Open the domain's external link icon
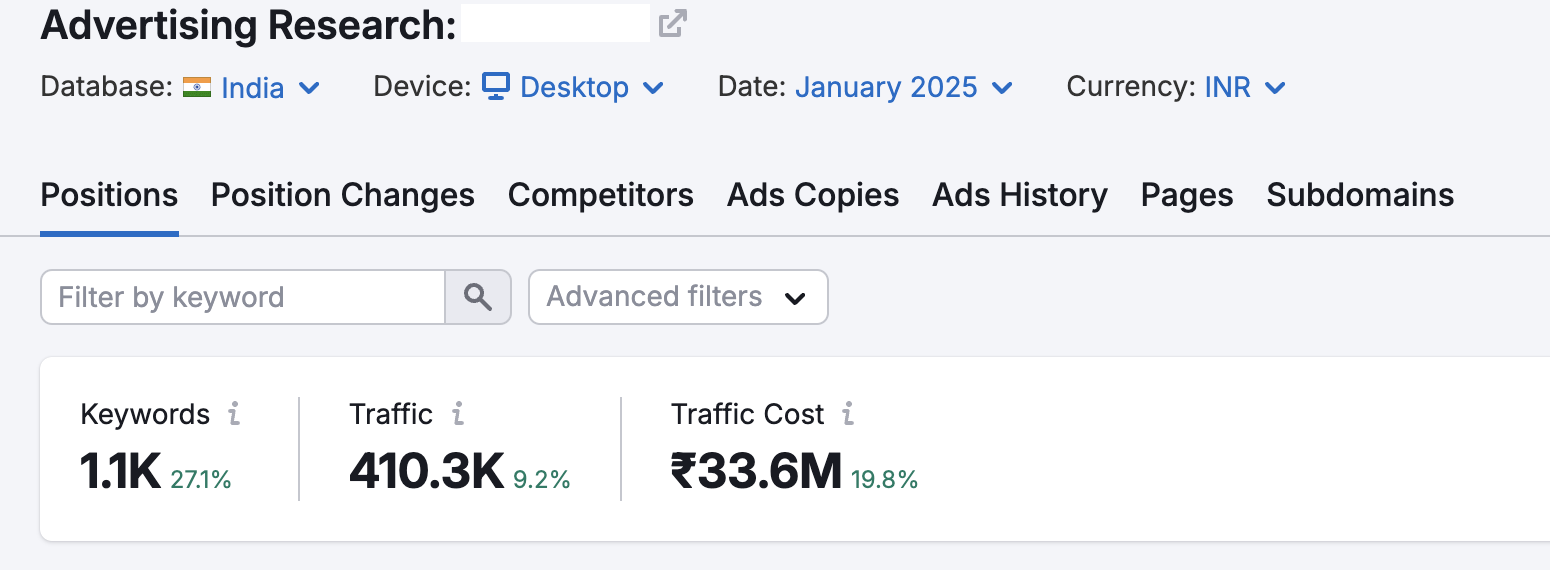Image resolution: width=1550 pixels, height=570 pixels. pyautogui.click(x=673, y=23)
